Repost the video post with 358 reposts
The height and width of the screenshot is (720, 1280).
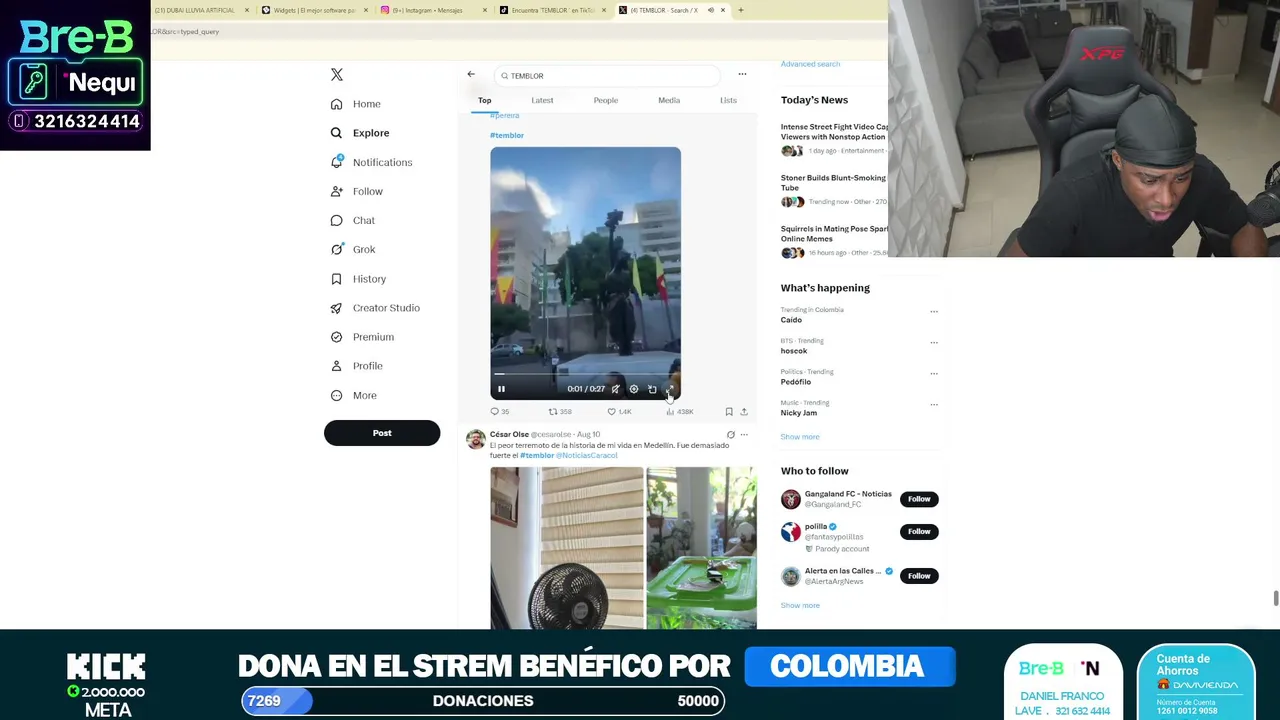pyautogui.click(x=560, y=412)
